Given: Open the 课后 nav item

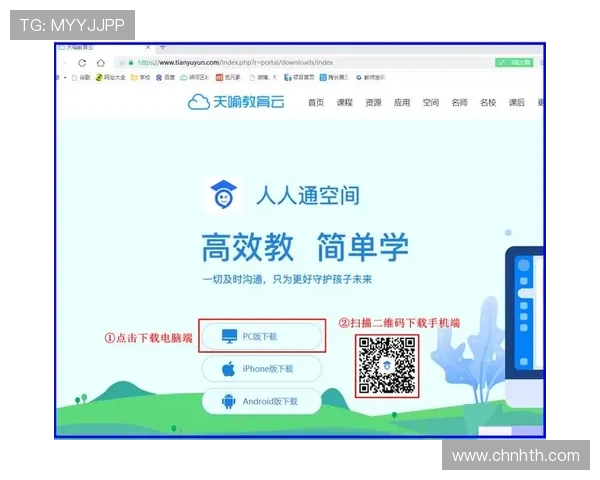Looking at the screenshot, I should (517, 103).
